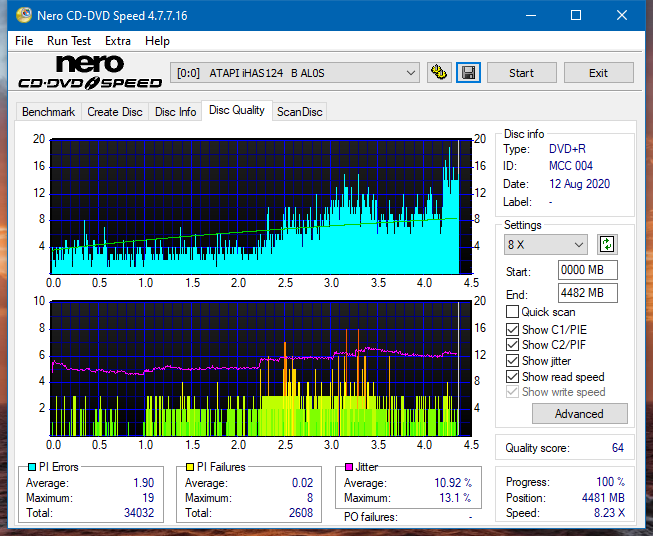The height and width of the screenshot is (536, 653).
Task: Click the PO failures label
Action: coord(371,517)
